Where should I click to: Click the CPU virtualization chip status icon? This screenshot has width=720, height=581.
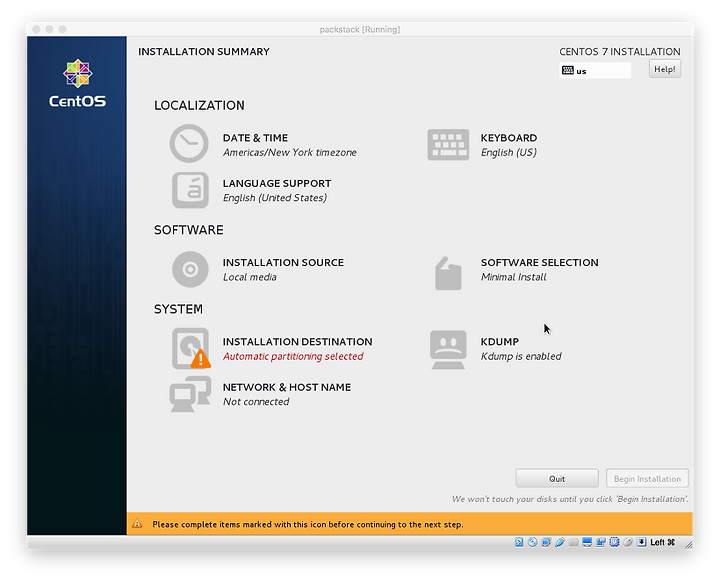click(614, 542)
